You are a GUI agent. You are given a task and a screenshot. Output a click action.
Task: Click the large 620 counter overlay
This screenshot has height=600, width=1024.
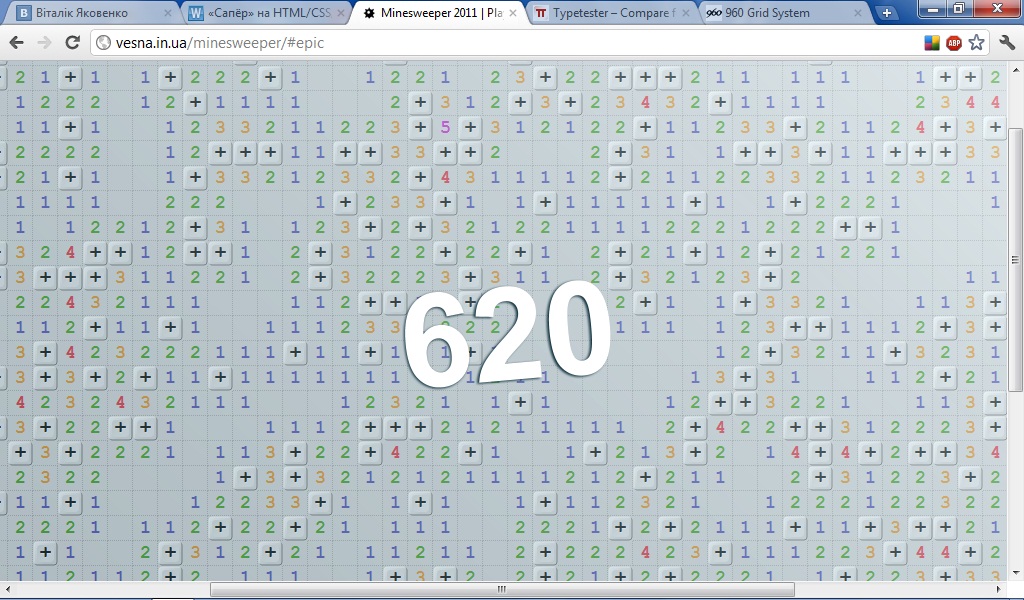[x=507, y=331]
